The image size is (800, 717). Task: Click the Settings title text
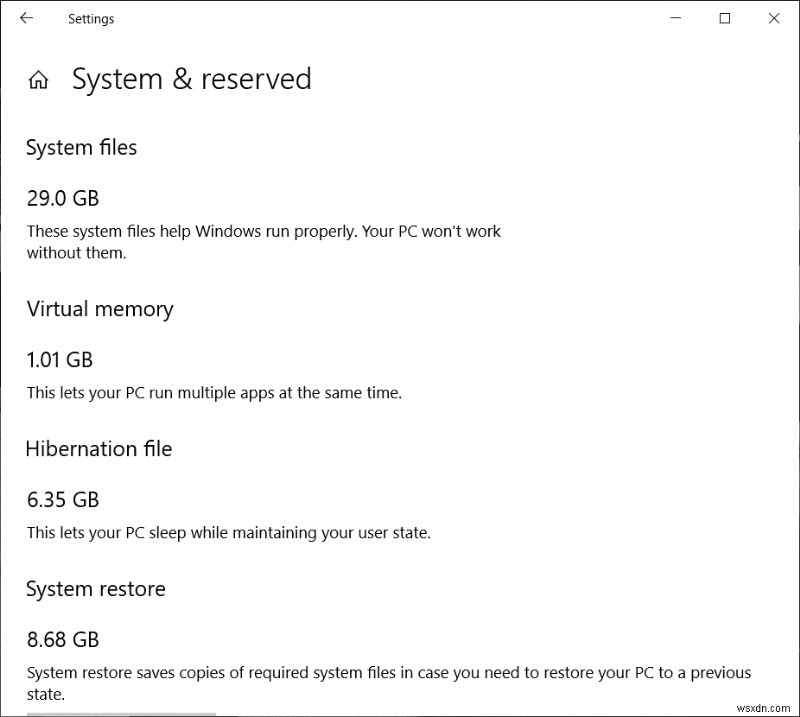pos(91,18)
